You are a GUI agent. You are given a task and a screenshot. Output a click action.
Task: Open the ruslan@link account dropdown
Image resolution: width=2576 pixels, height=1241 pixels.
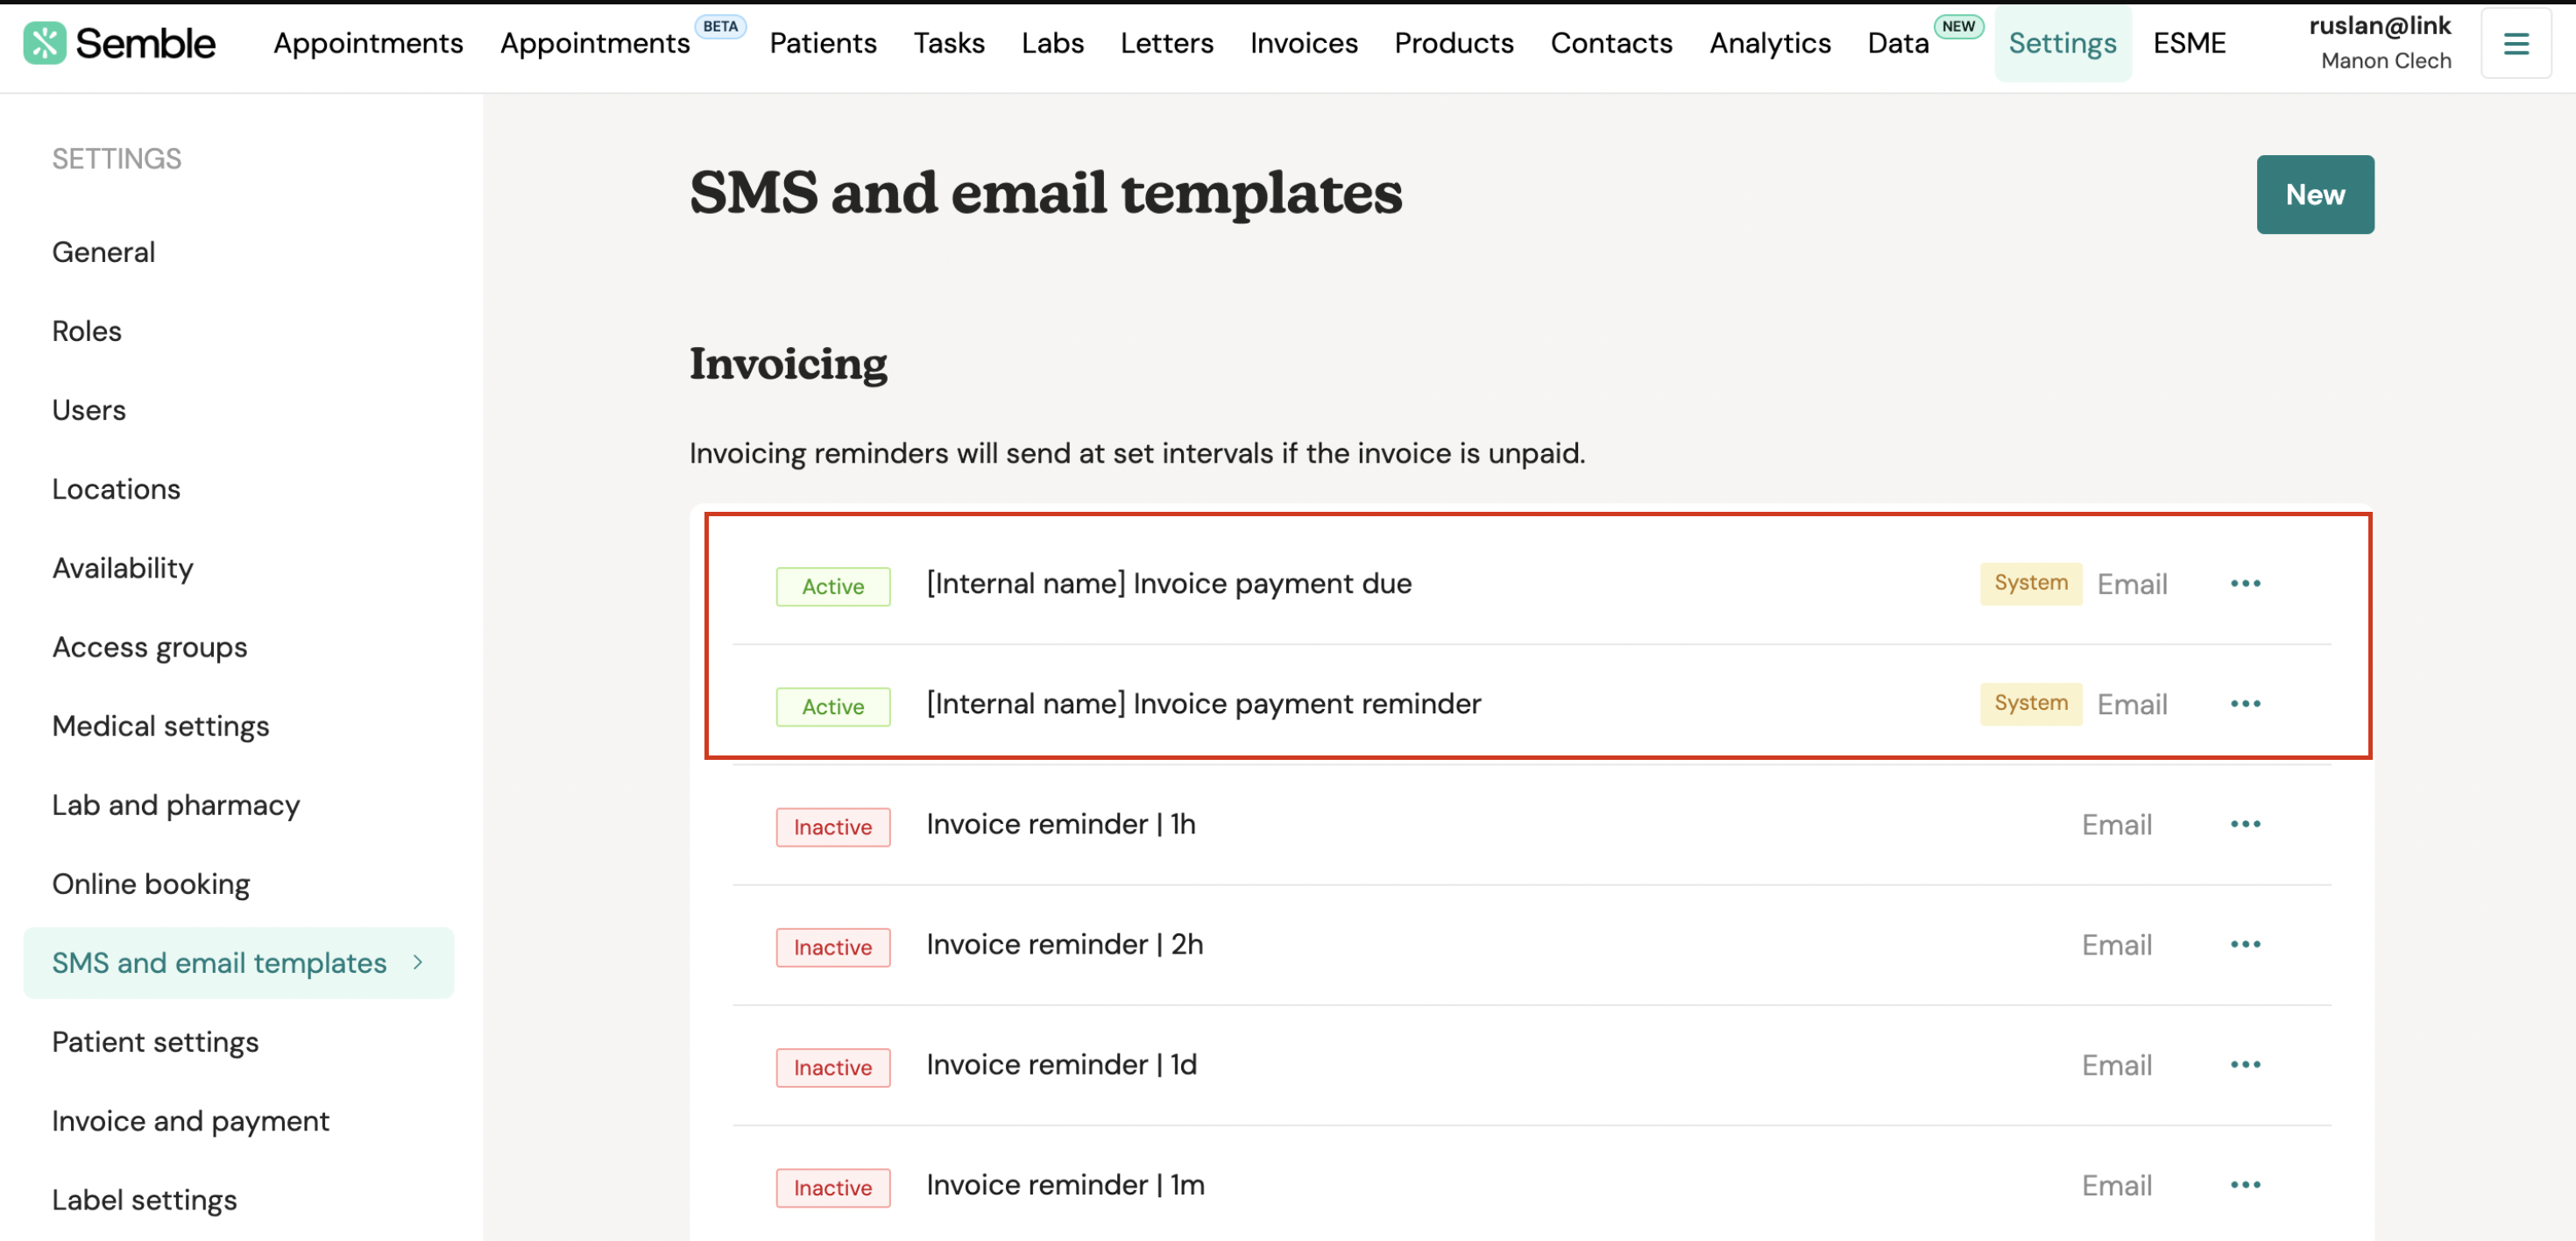(x=2380, y=43)
